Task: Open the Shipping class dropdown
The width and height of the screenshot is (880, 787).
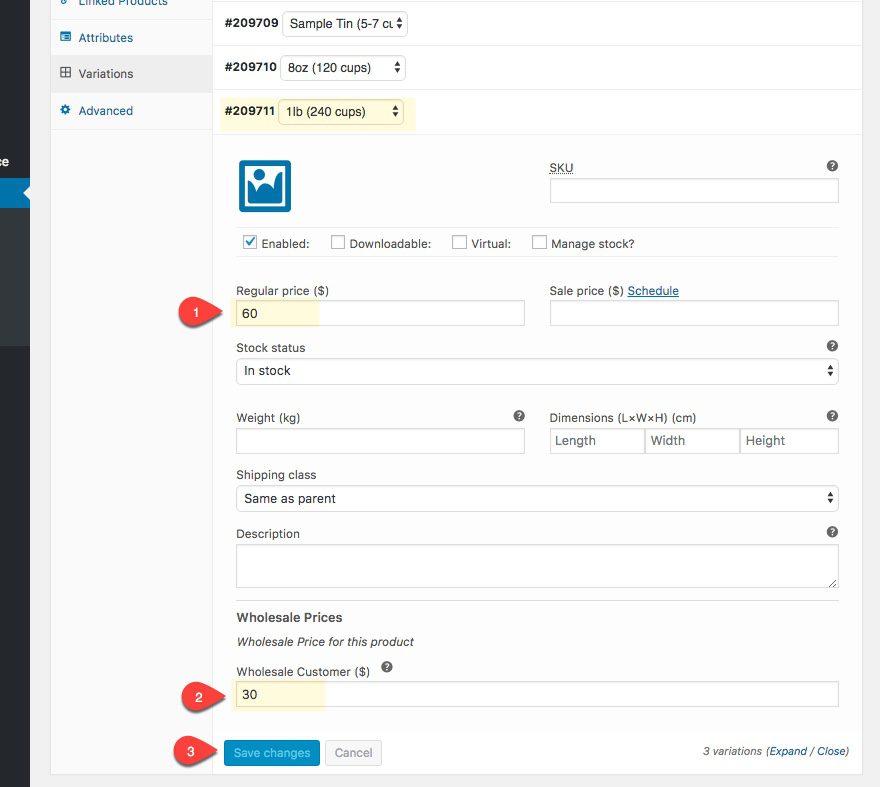Action: [537, 498]
